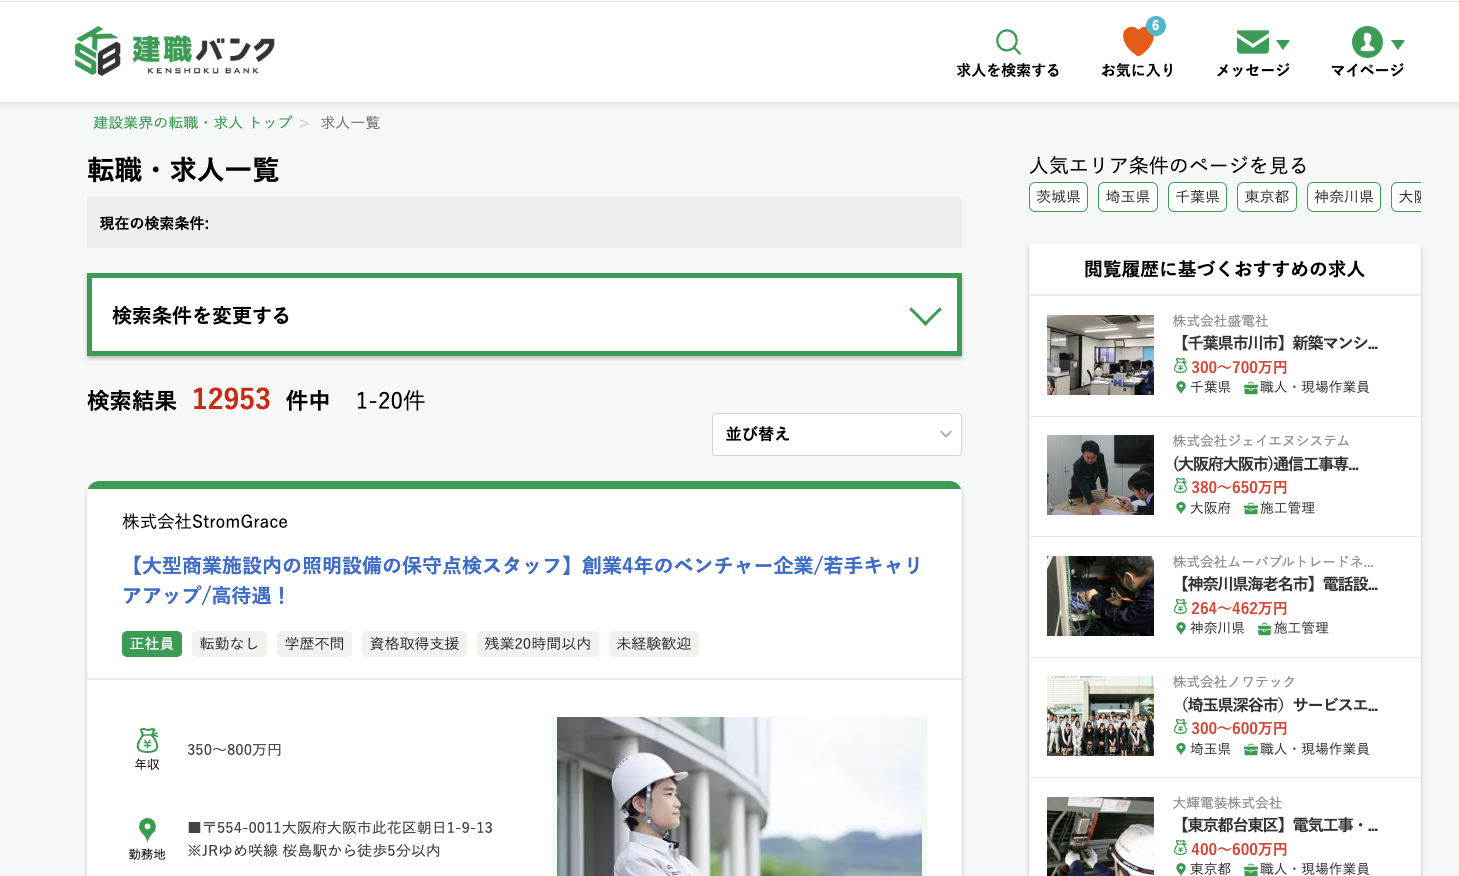This screenshot has width=1459, height=876.
Task: Click yen icon next to 400〜600万円
Action: click(x=1180, y=848)
